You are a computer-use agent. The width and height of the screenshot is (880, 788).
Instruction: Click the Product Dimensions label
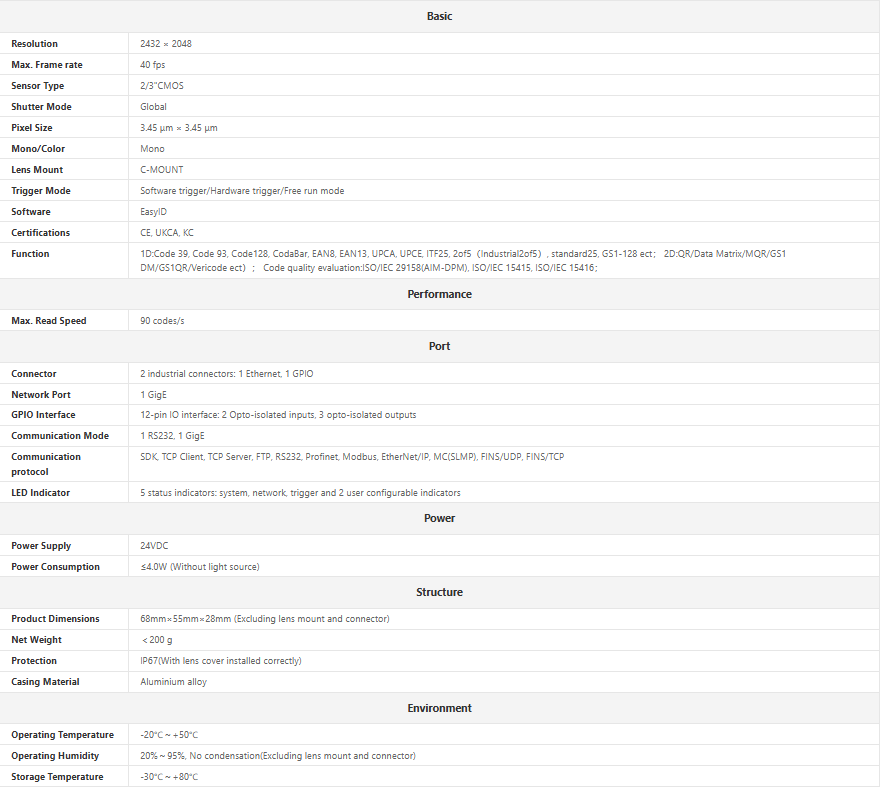click(x=55, y=619)
